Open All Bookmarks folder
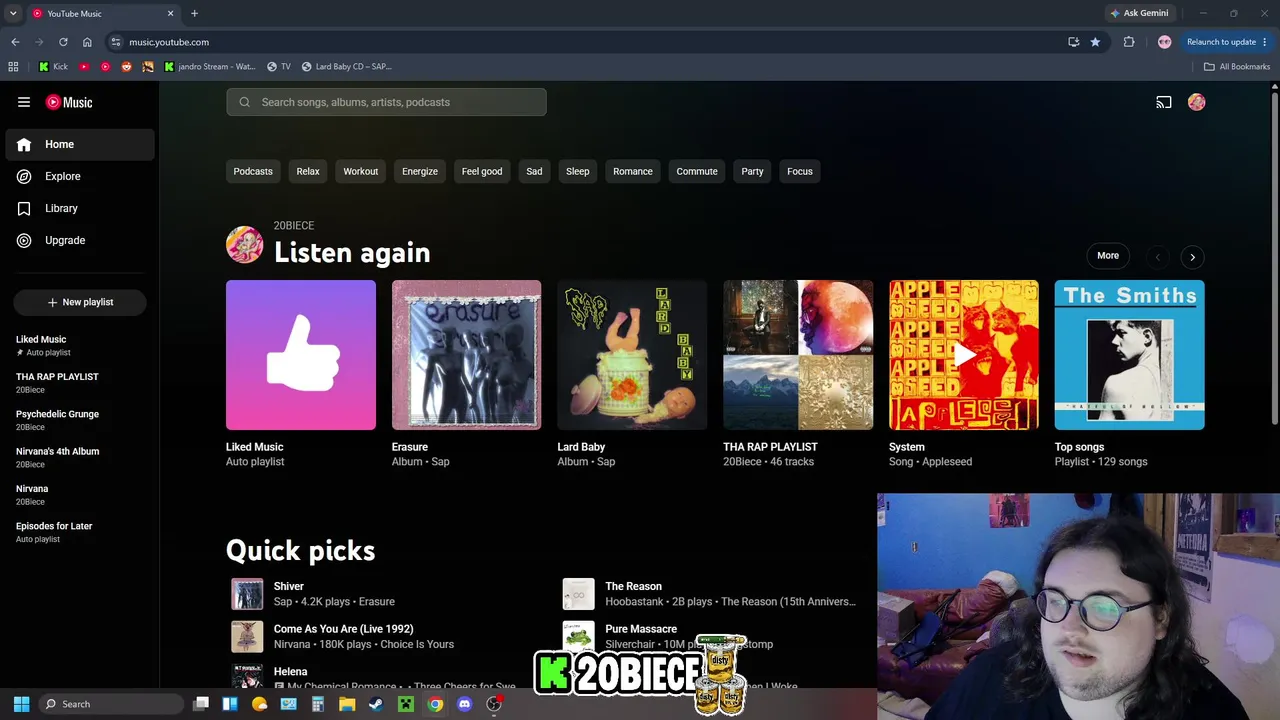This screenshot has width=1280, height=720. point(1237,67)
